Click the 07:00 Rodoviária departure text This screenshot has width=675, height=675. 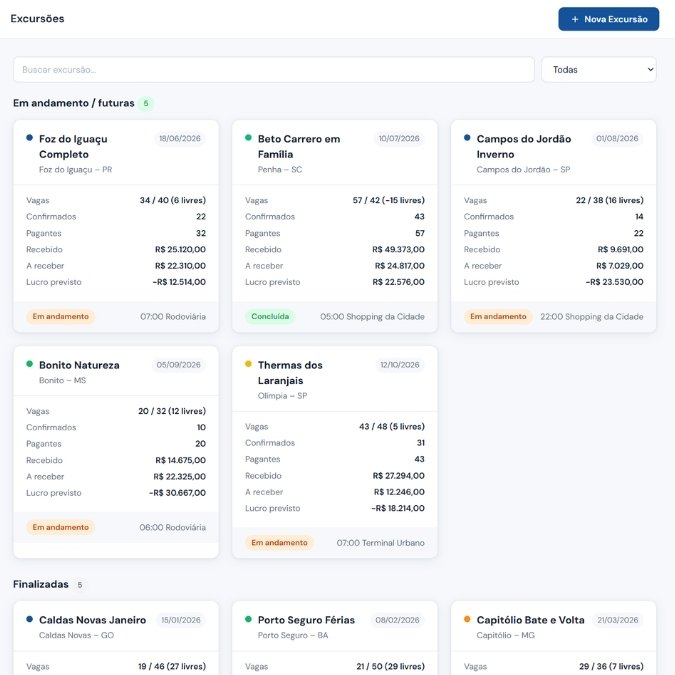pyautogui.click(x=173, y=317)
